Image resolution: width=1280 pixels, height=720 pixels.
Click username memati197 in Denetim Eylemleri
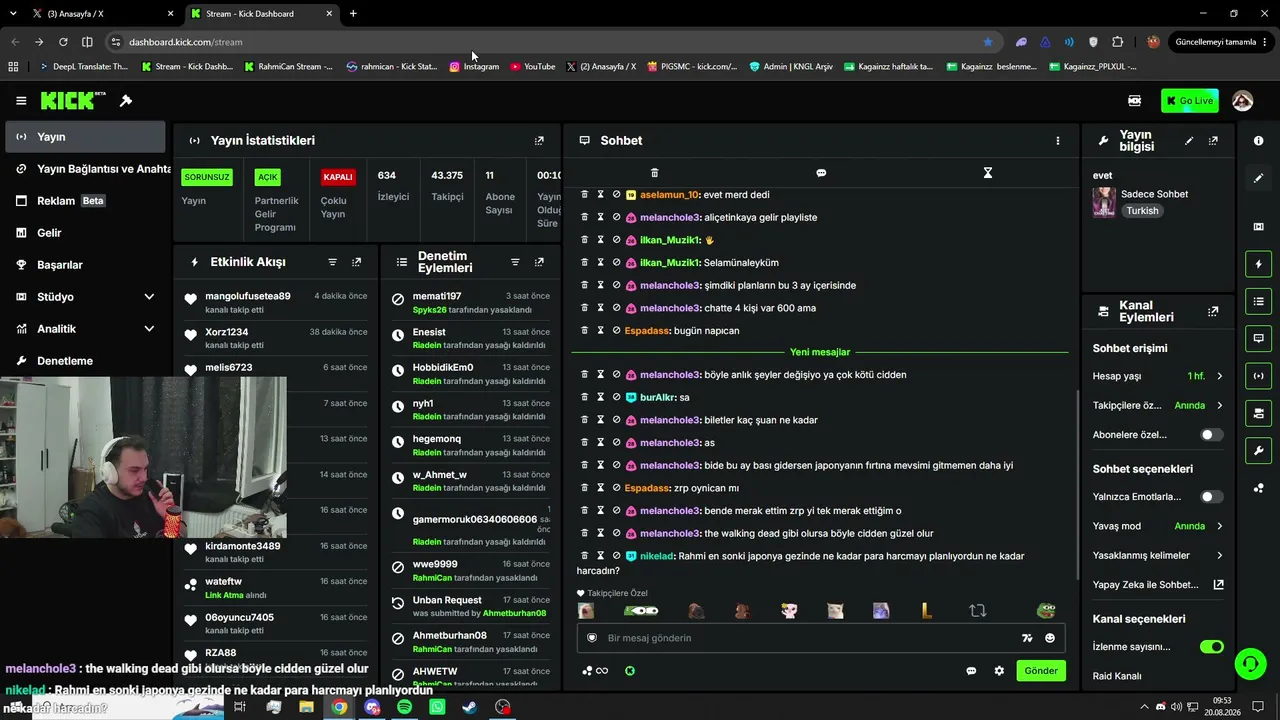437,296
